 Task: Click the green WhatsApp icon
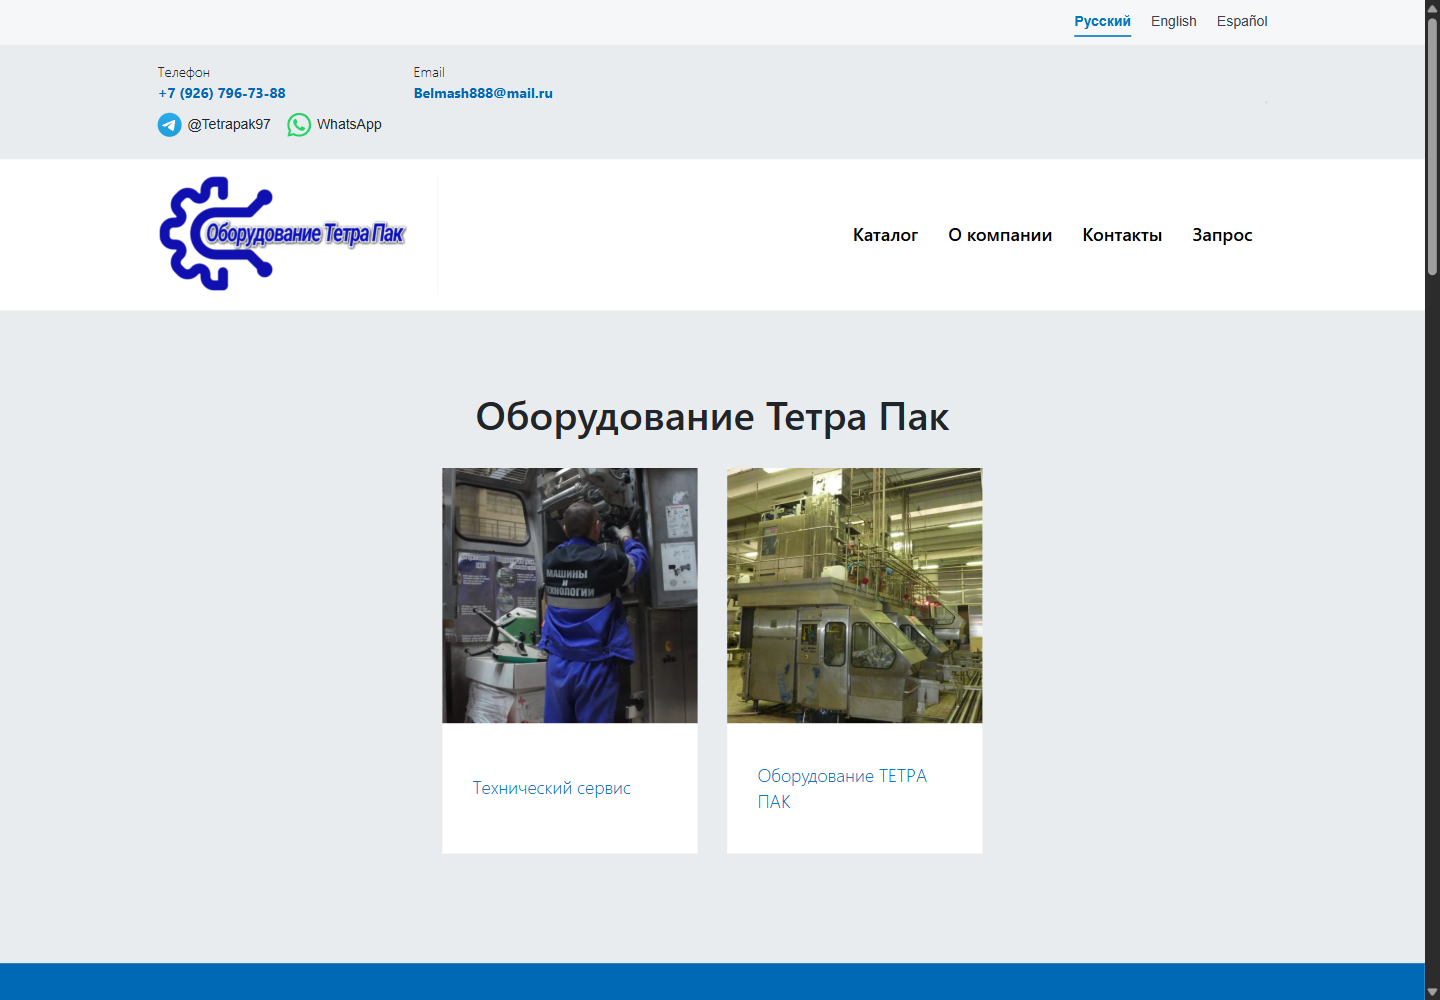[x=299, y=125]
